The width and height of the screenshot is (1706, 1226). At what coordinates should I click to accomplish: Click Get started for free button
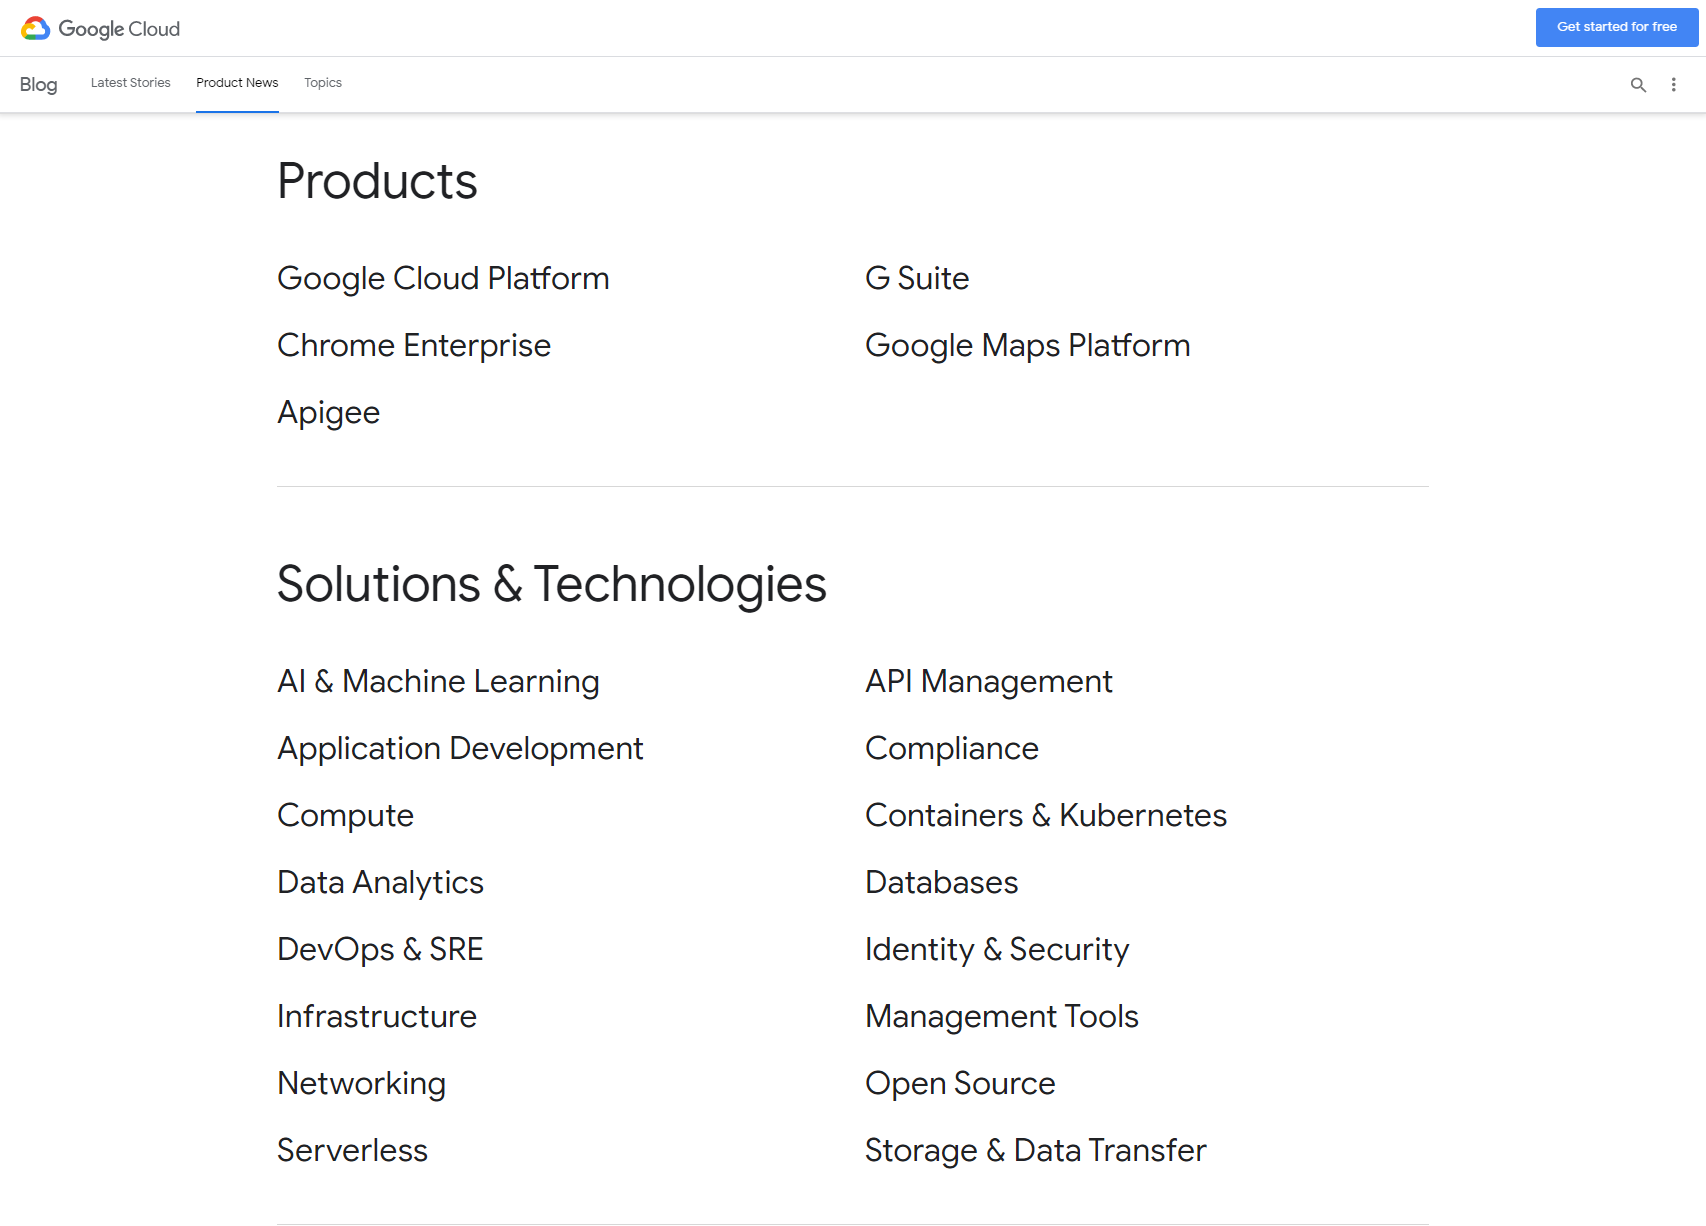click(x=1616, y=27)
